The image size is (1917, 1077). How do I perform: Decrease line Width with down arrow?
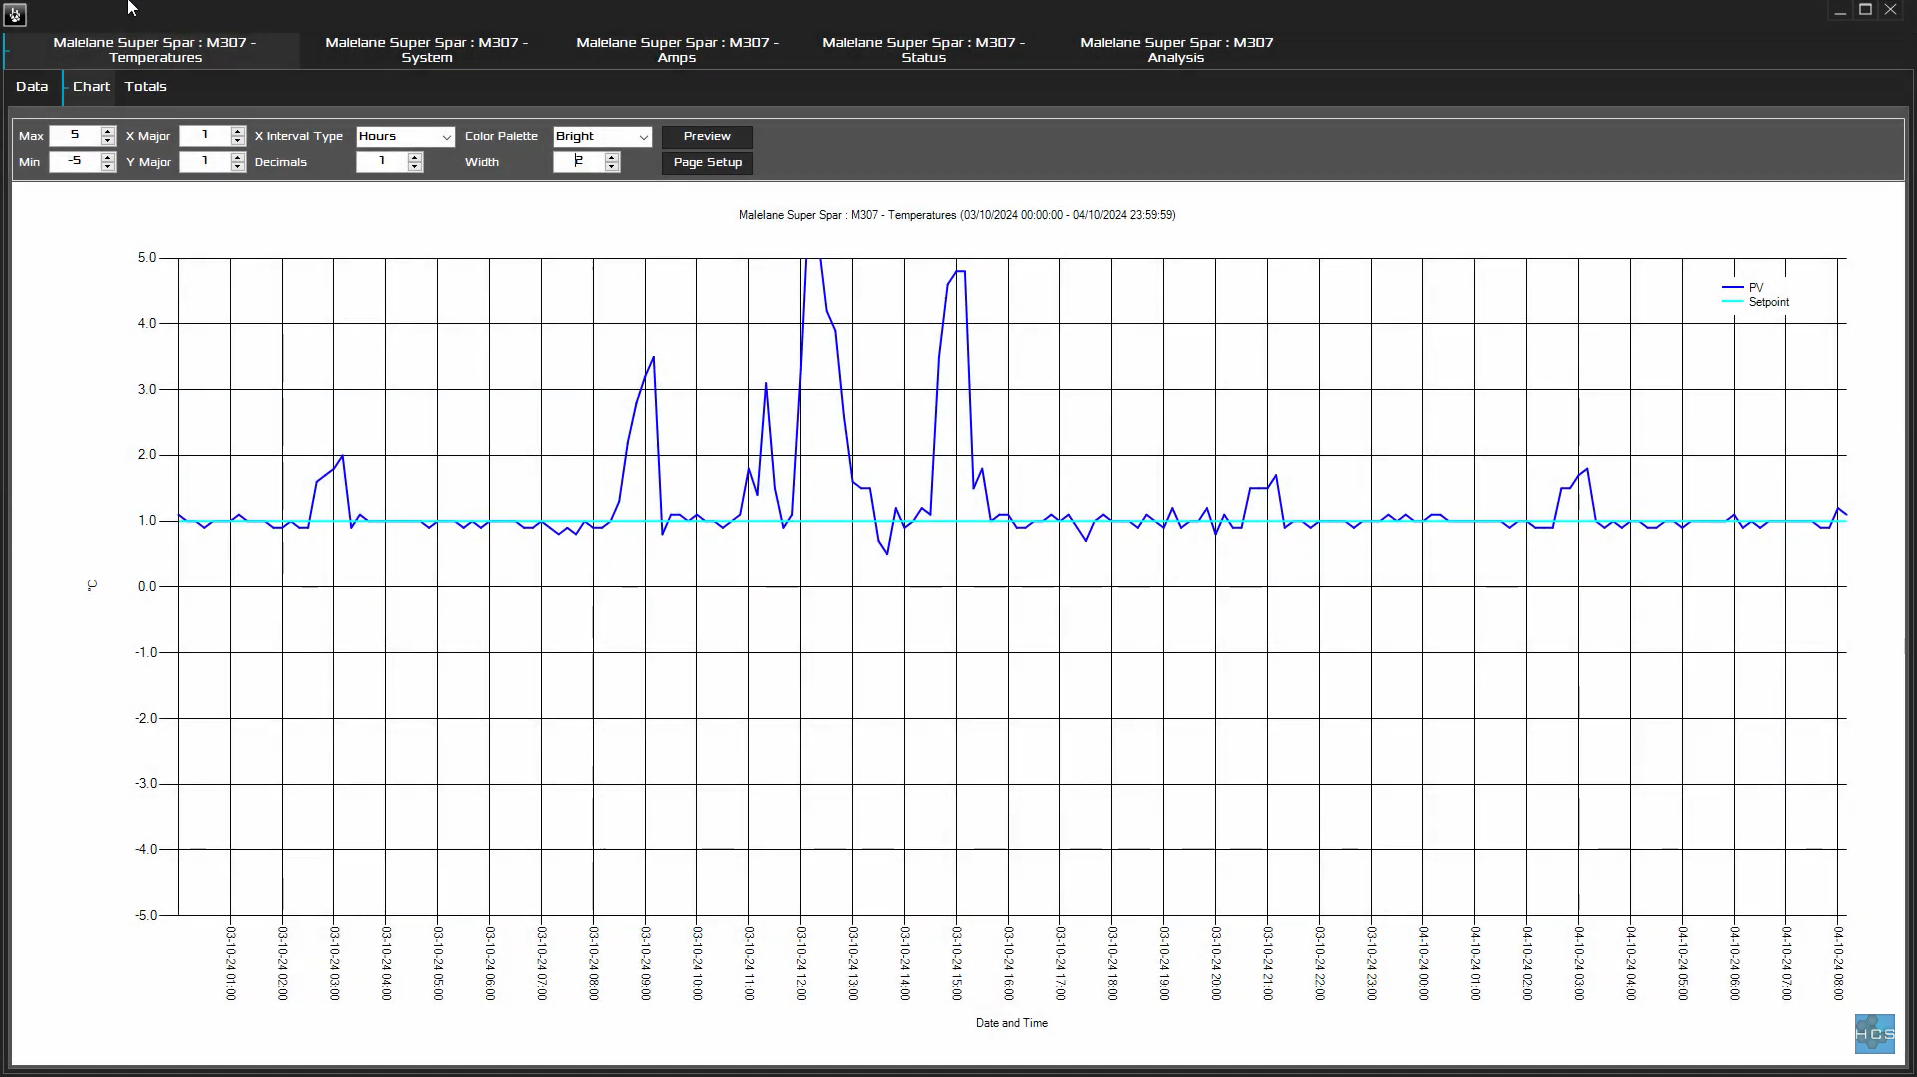[x=612, y=167]
